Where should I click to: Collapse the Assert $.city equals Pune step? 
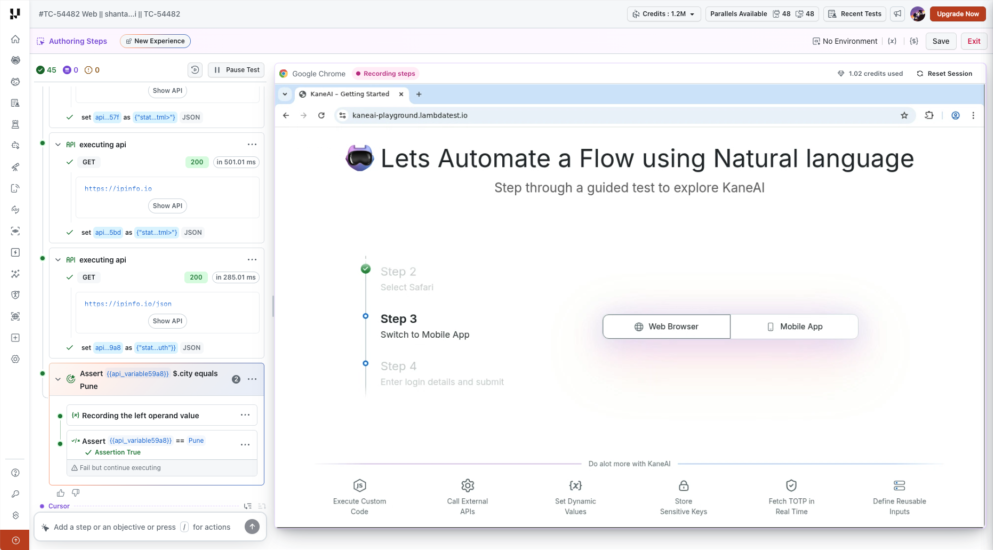tap(58, 379)
